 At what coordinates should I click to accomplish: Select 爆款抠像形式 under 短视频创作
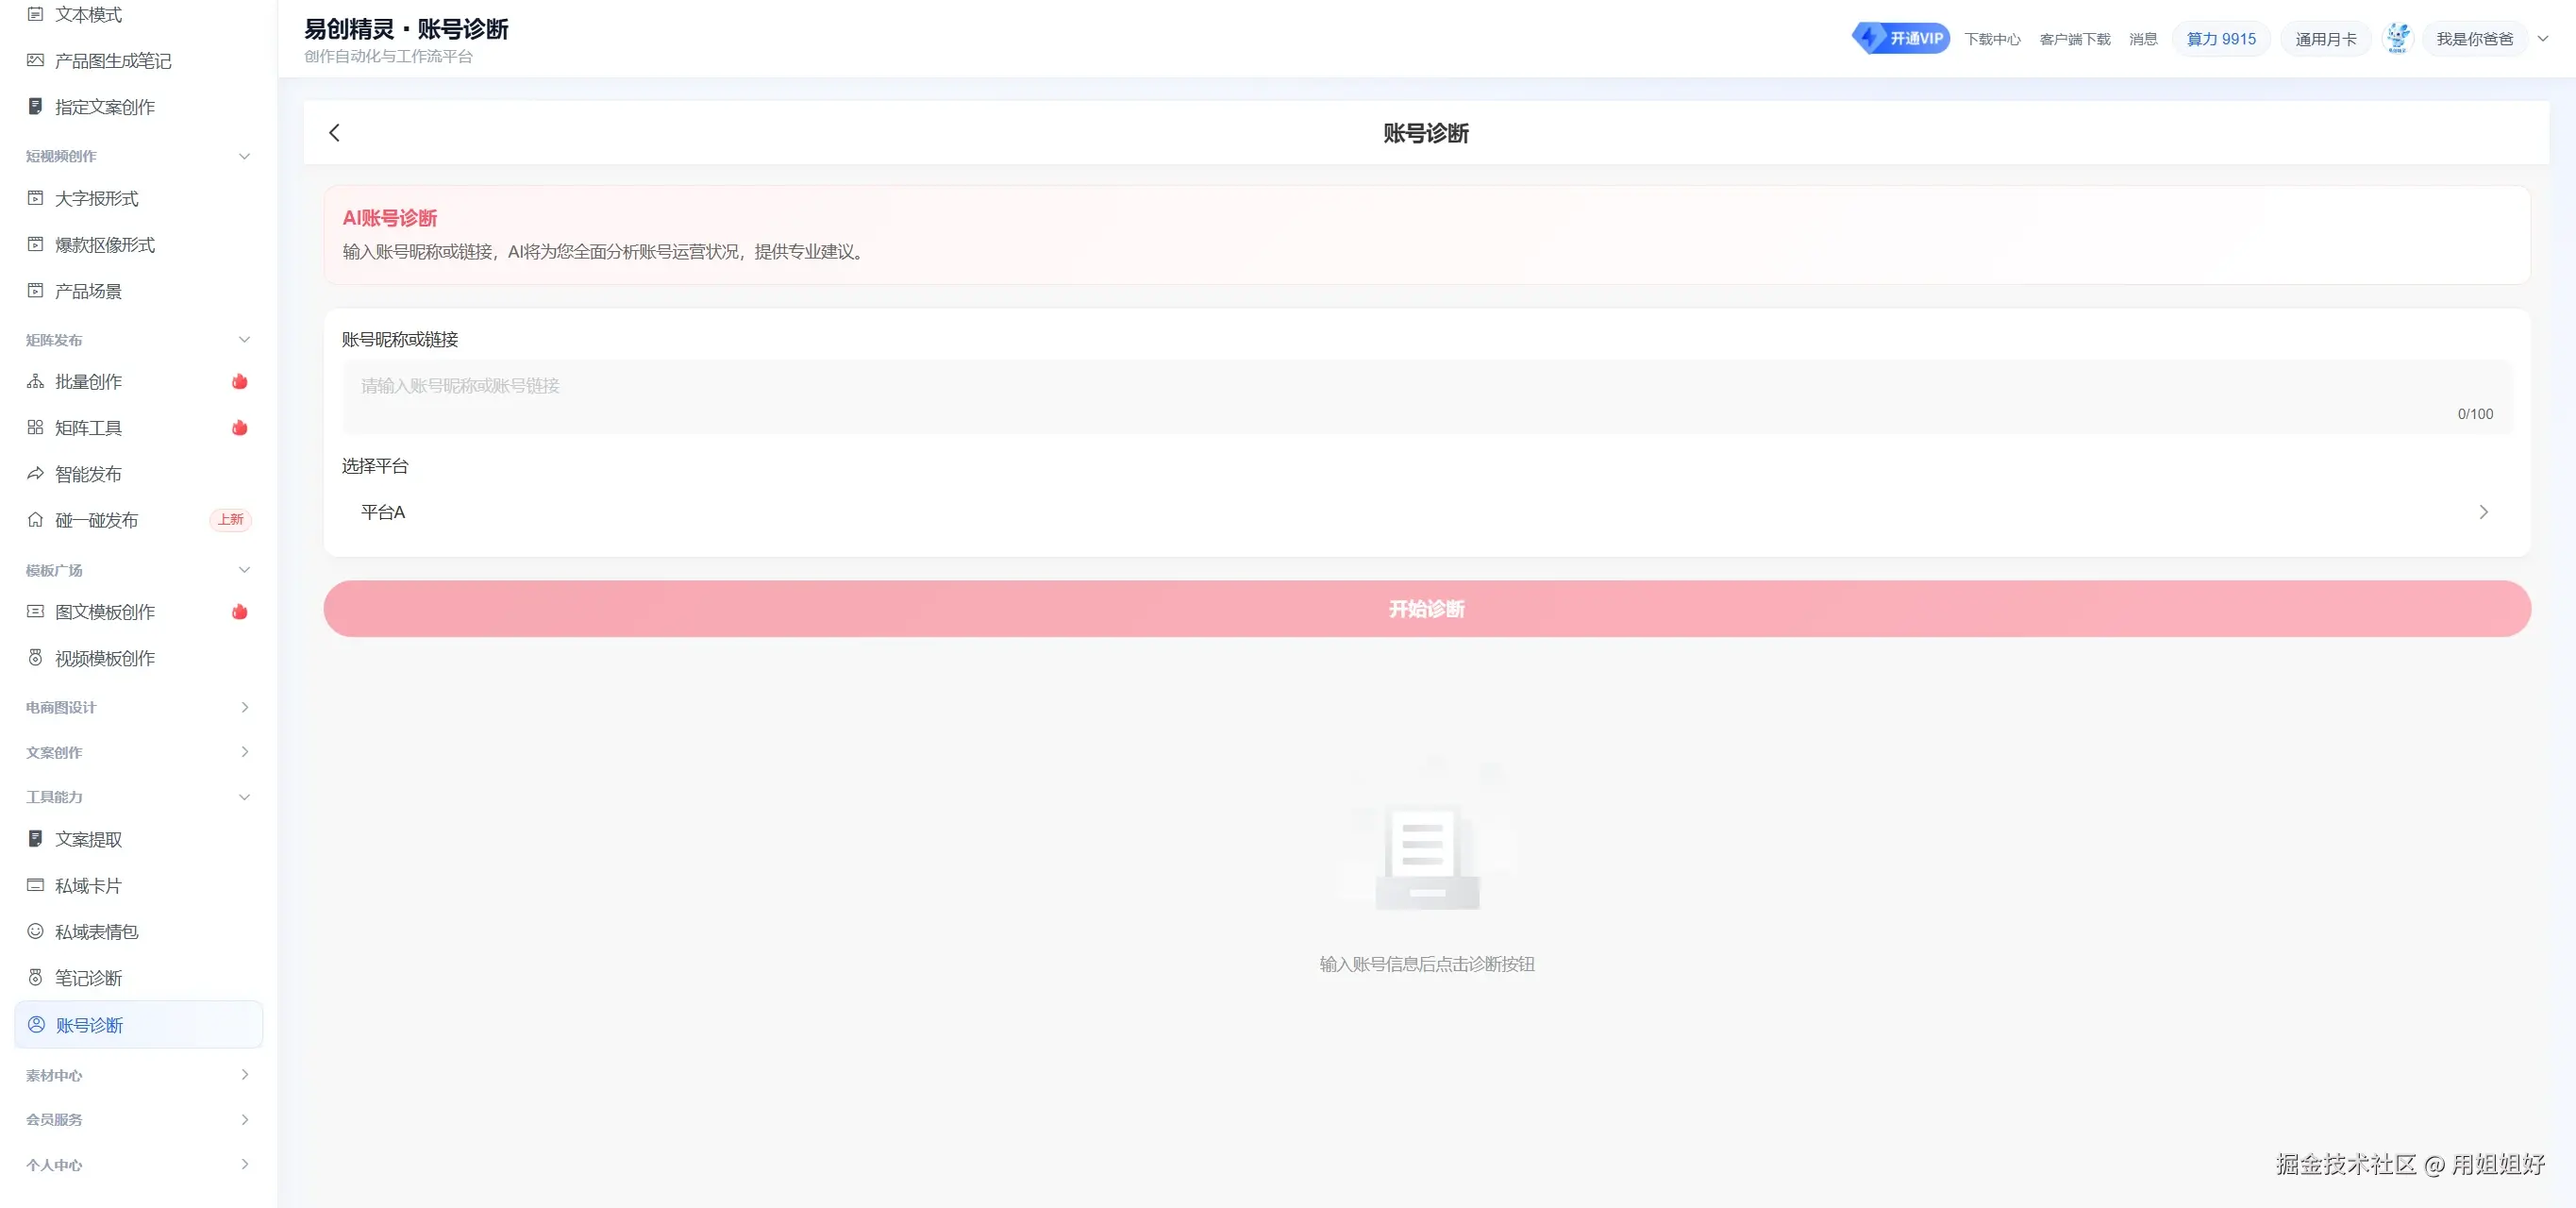(x=104, y=244)
